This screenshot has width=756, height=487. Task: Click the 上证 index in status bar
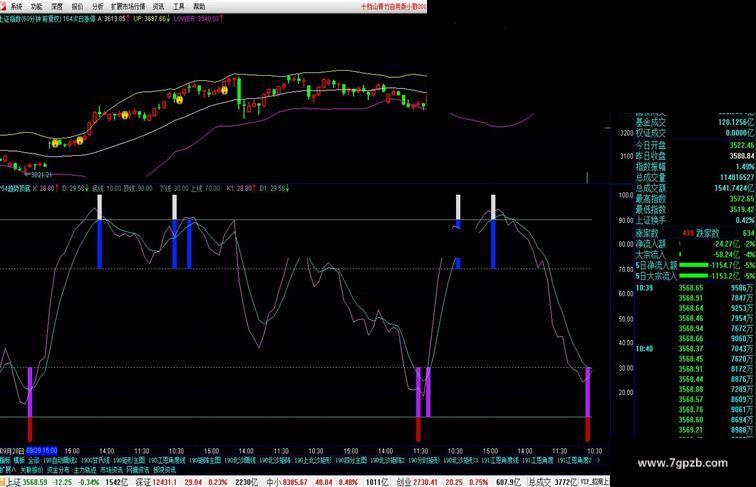tap(14, 482)
